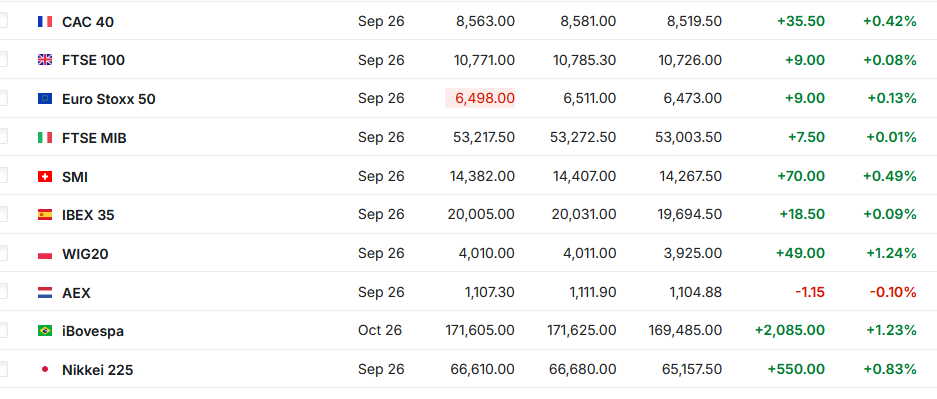Click the UK flag icon beside FTSE 100
The image size is (937, 399).
(x=45, y=60)
